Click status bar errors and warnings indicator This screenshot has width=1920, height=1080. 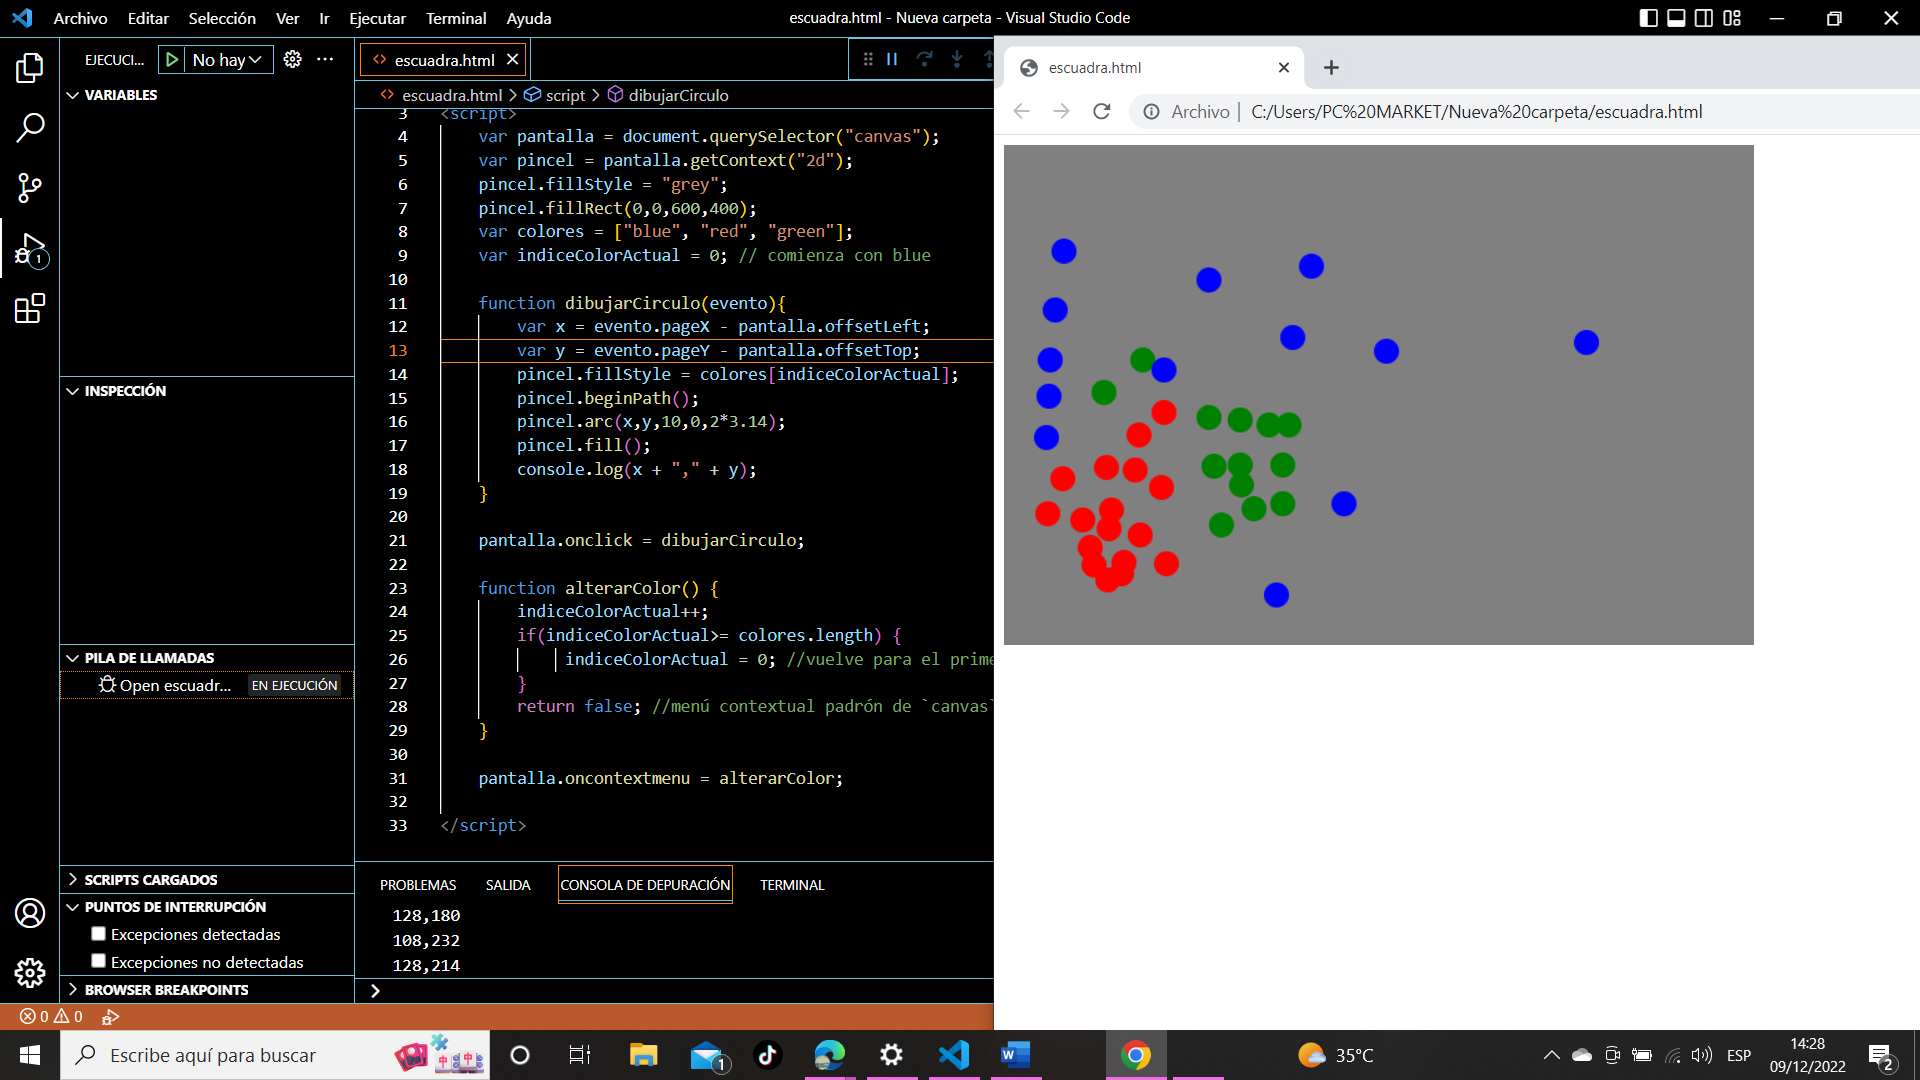[51, 1016]
